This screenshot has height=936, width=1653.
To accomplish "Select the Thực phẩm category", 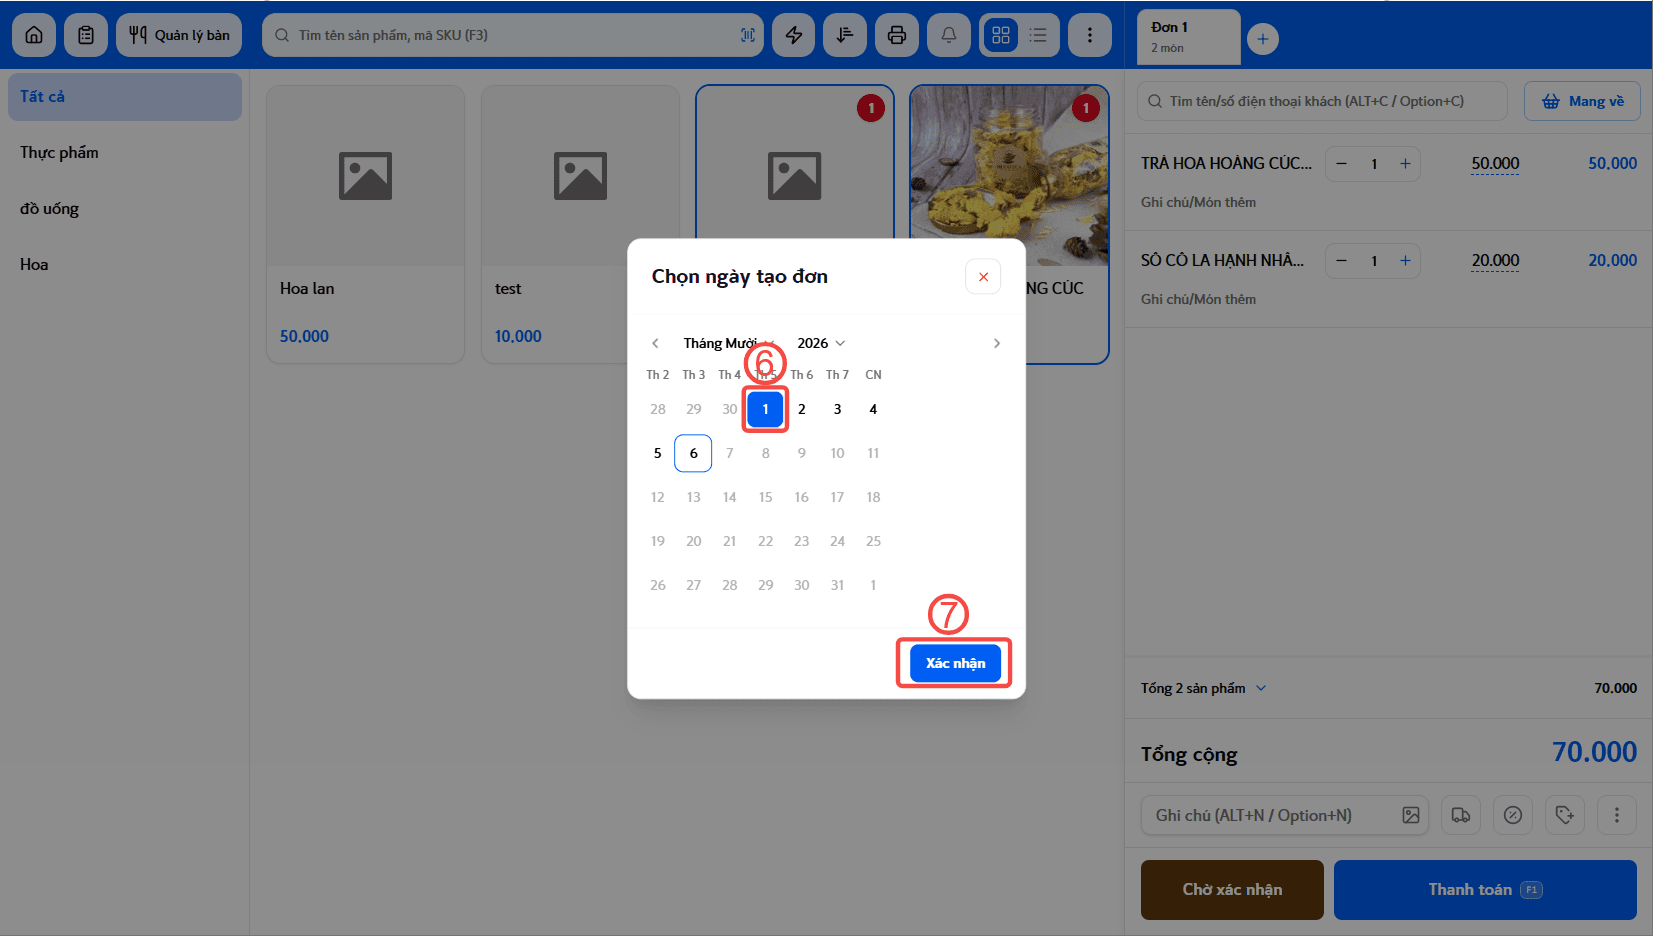I will point(125,153).
